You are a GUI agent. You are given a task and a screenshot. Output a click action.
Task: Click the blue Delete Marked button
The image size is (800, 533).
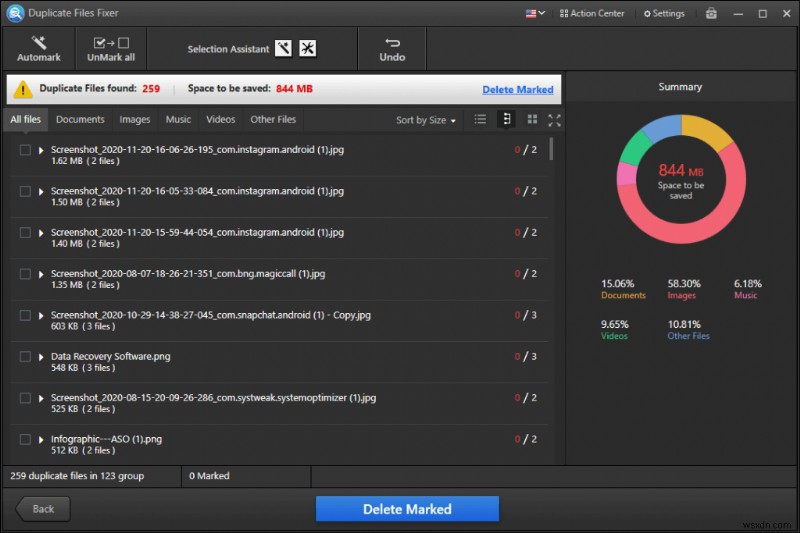[407, 509]
